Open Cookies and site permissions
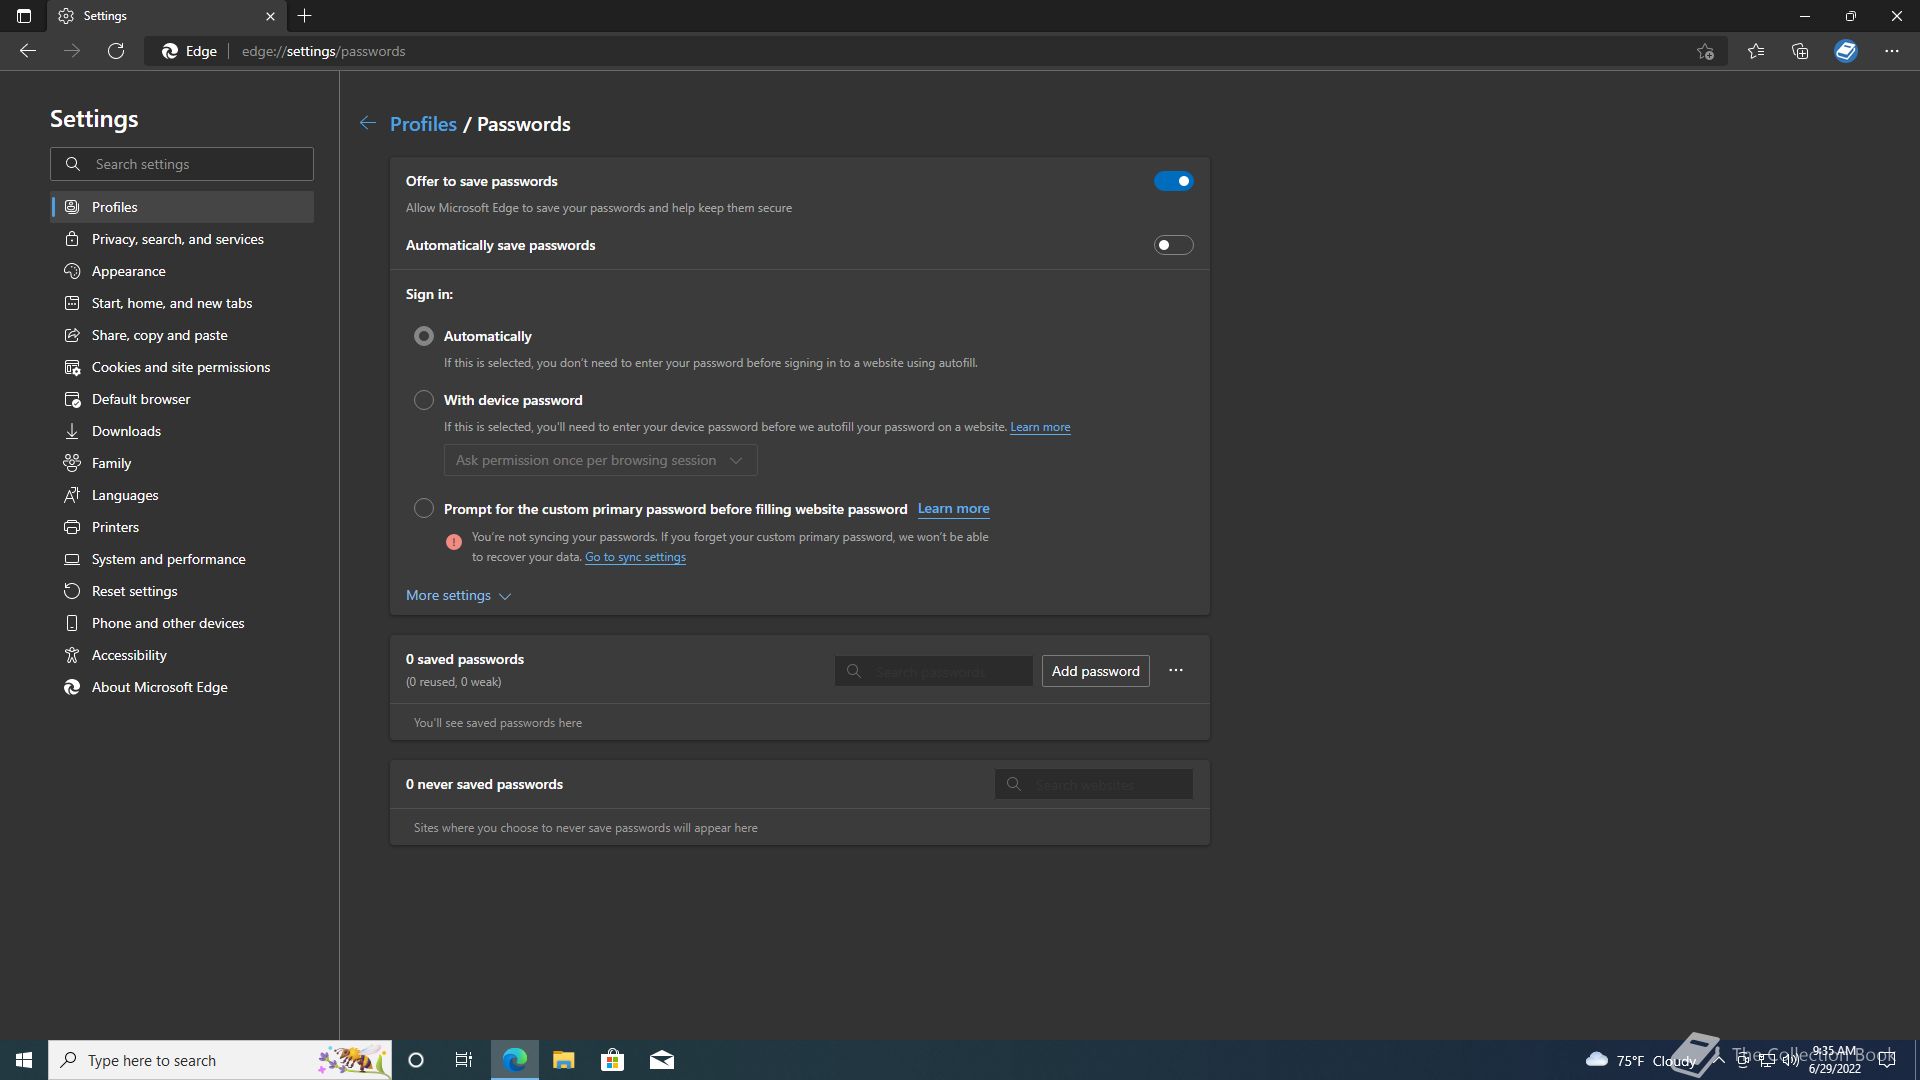This screenshot has height=1080, width=1920. click(x=182, y=367)
